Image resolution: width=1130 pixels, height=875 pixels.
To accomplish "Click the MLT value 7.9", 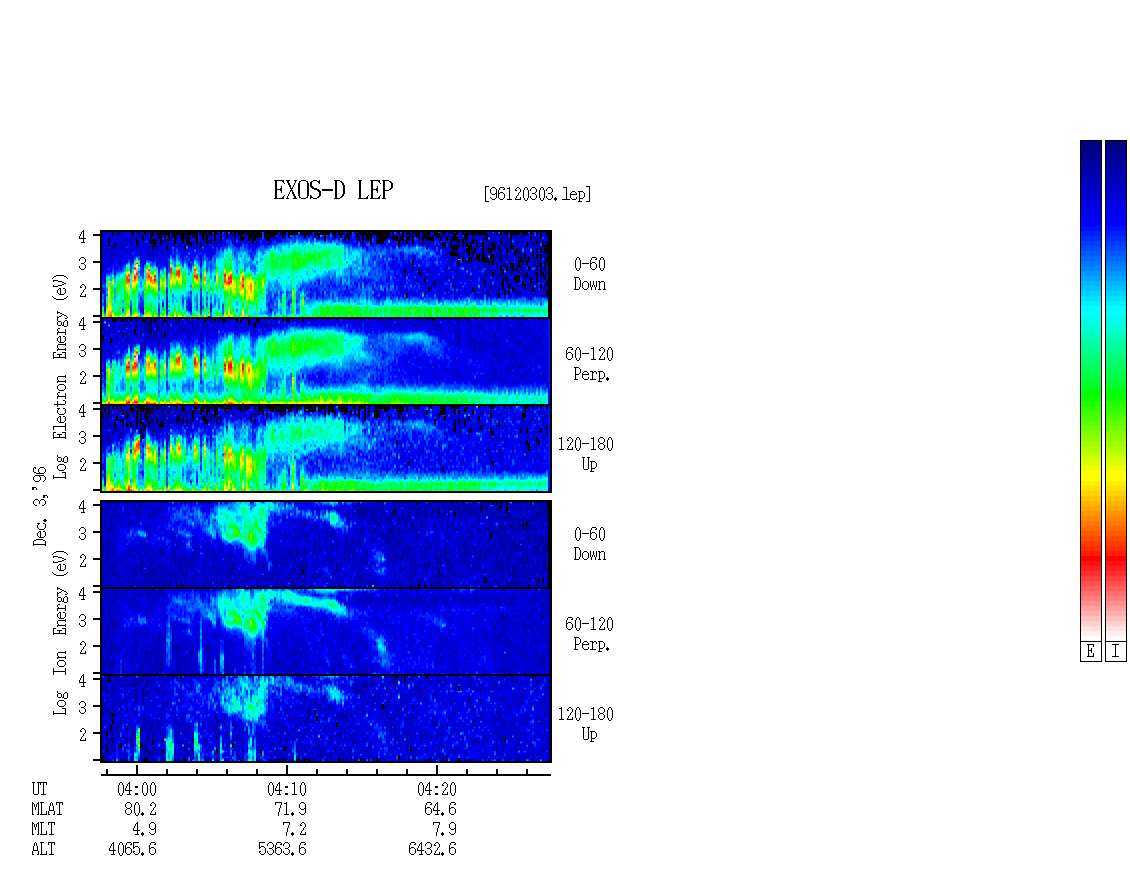I will point(444,830).
